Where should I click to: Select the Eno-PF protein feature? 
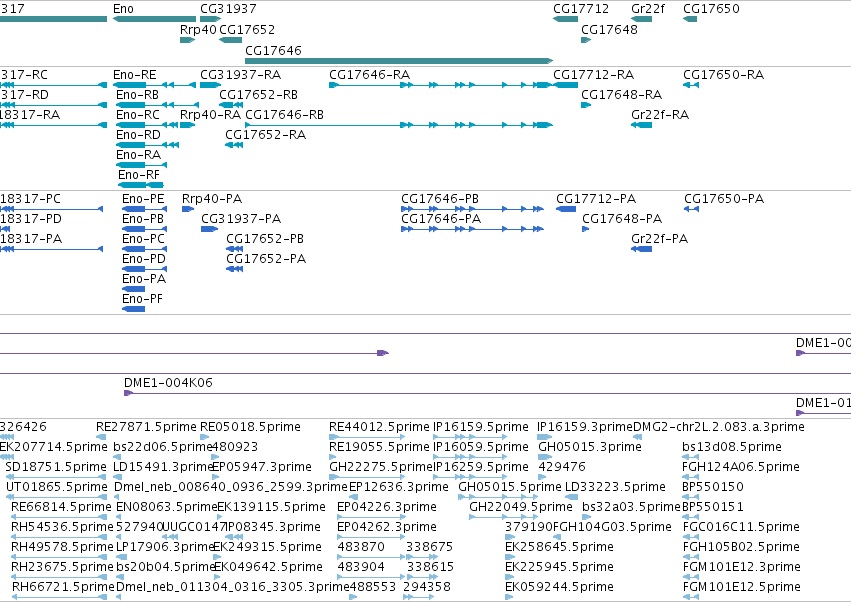click(x=134, y=309)
